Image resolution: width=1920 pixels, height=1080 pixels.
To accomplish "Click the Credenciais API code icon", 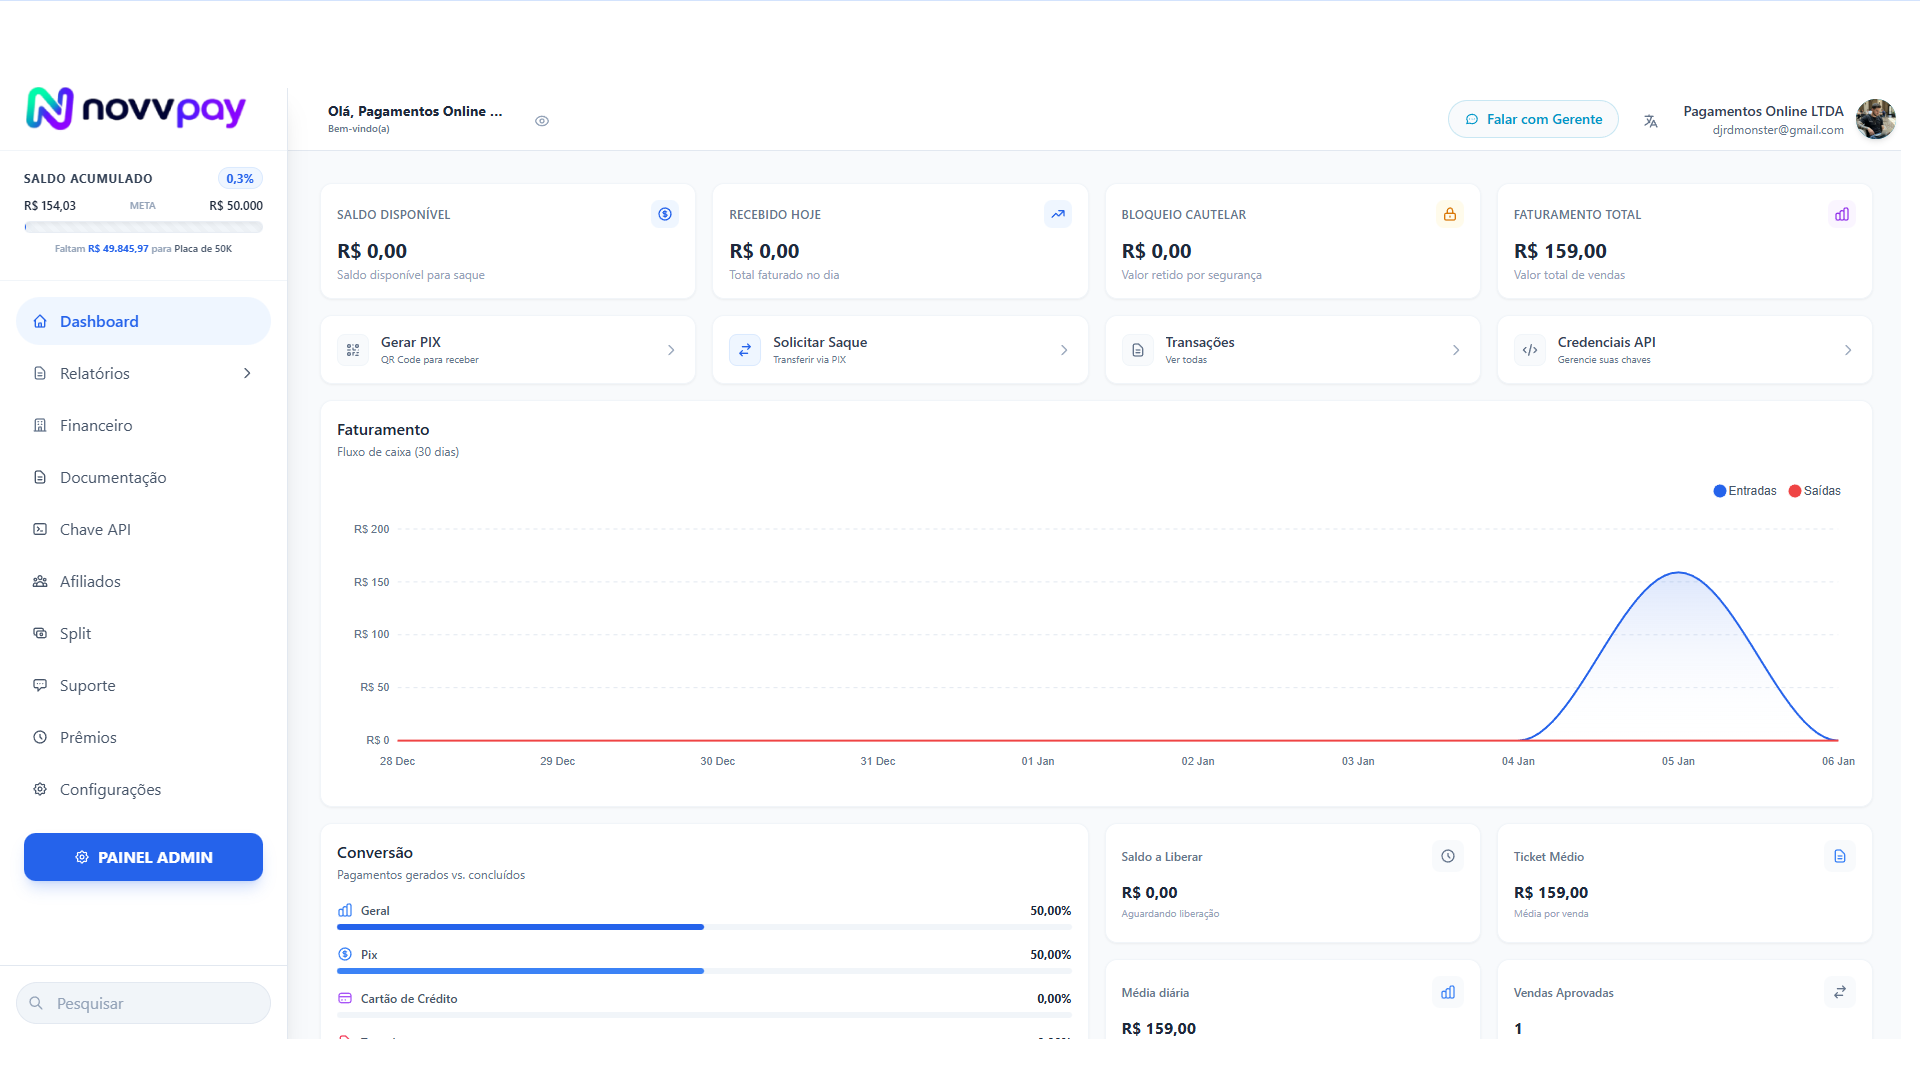I will tap(1530, 350).
